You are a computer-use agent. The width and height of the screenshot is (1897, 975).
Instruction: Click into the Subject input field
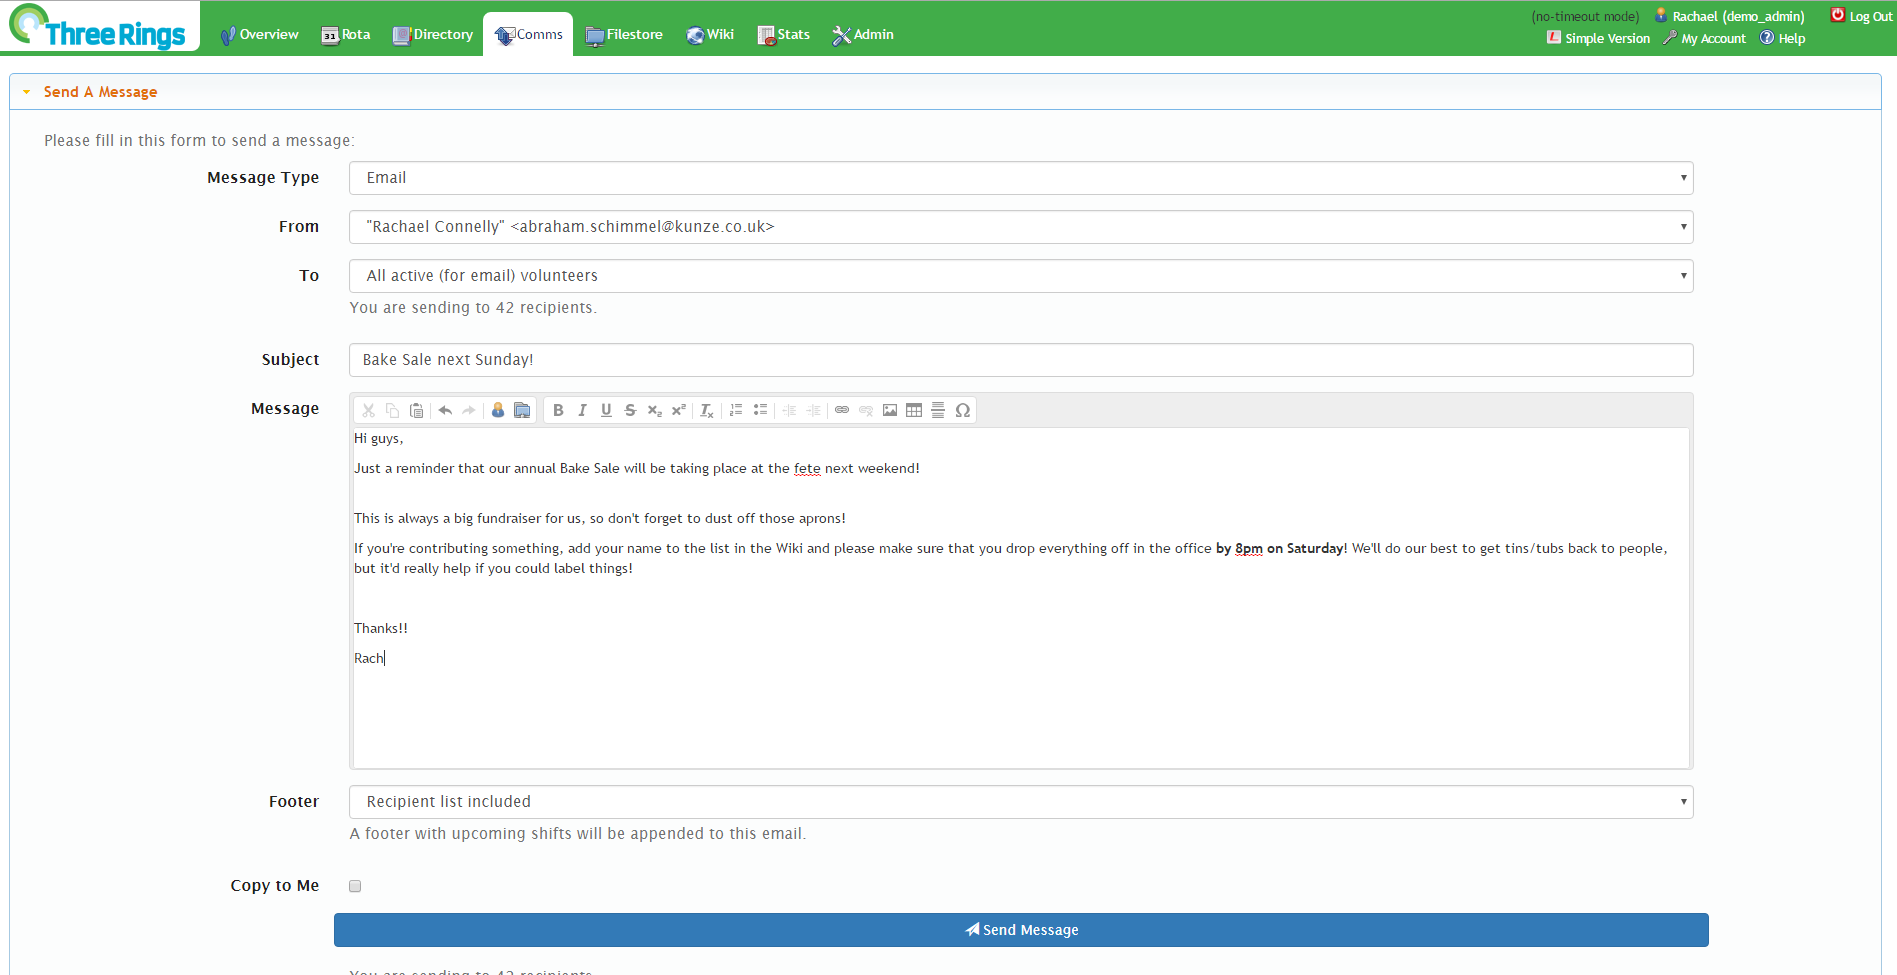click(x=1021, y=360)
